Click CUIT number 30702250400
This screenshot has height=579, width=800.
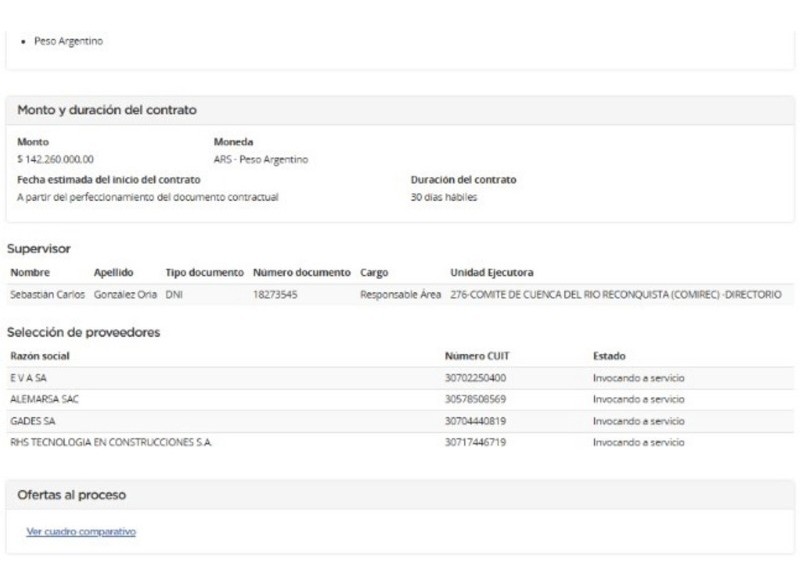[x=475, y=377]
